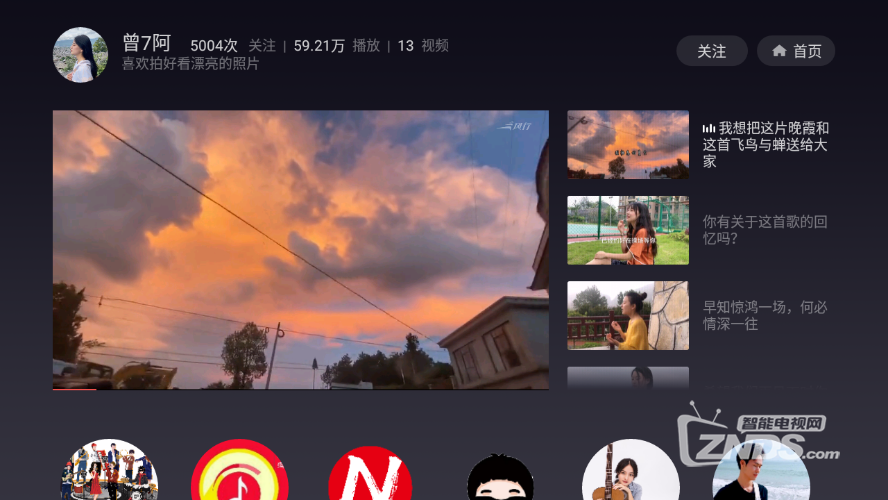Click the red video progress bar

click(x=75, y=389)
